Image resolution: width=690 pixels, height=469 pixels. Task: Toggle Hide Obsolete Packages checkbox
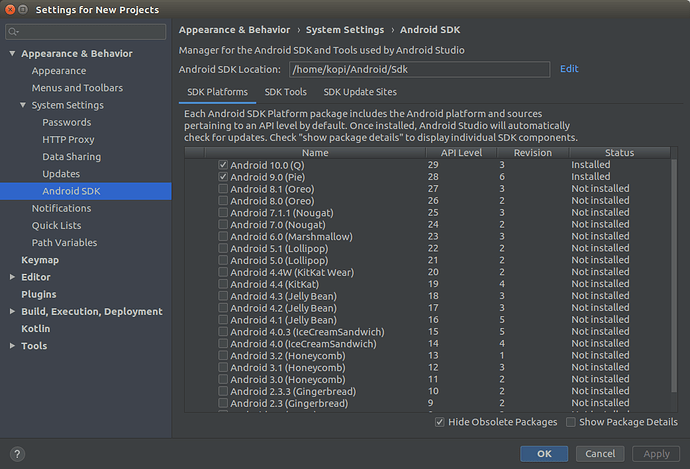click(440, 422)
